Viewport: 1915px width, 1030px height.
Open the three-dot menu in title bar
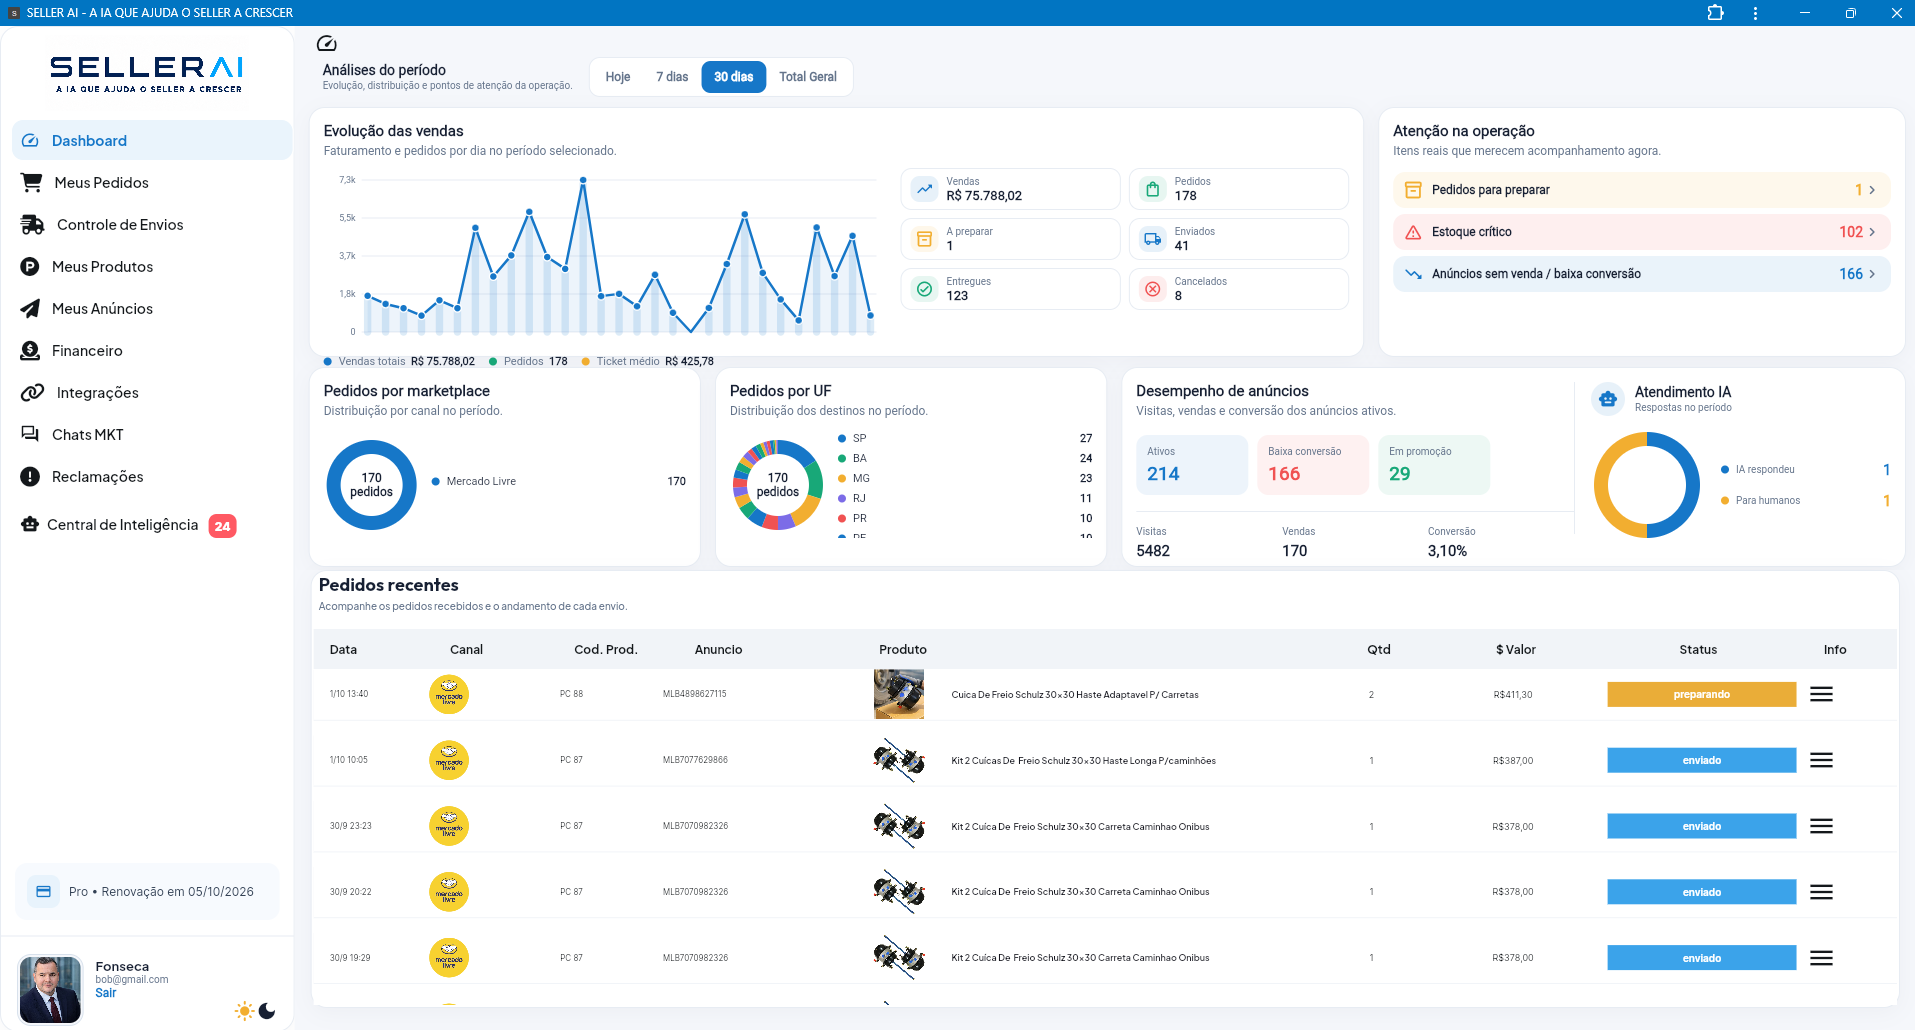click(1755, 13)
